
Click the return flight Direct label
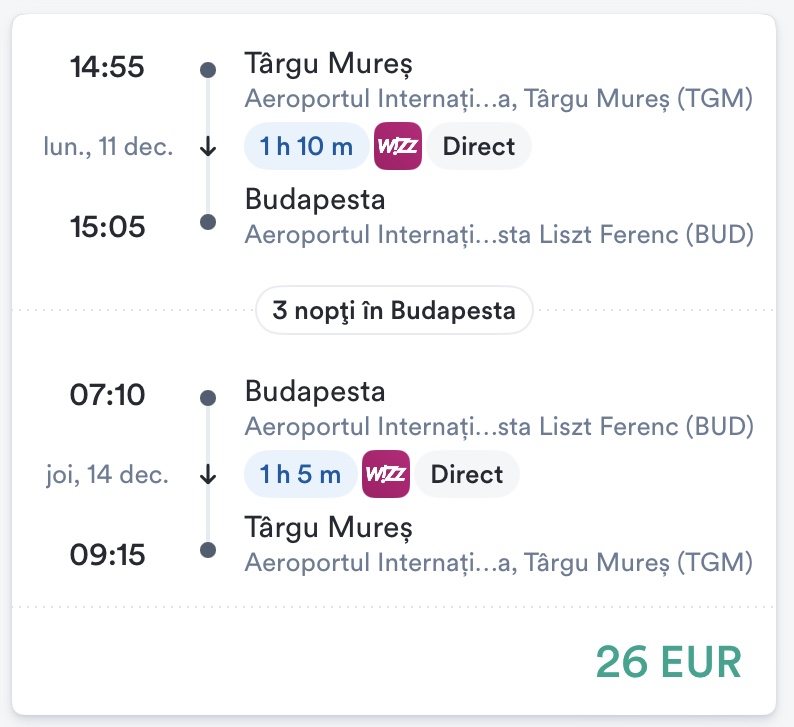click(467, 475)
